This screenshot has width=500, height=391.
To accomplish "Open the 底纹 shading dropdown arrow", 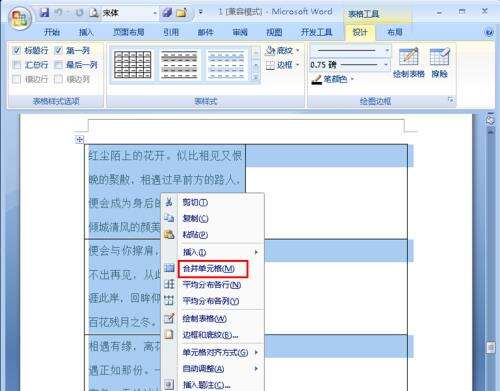I will (x=298, y=51).
